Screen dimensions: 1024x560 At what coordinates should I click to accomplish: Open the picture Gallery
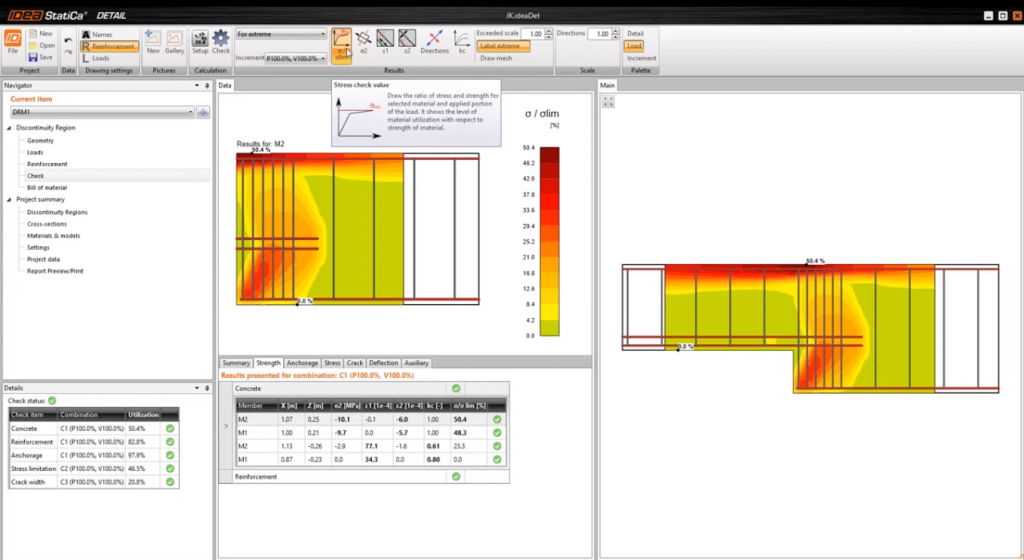(174, 42)
